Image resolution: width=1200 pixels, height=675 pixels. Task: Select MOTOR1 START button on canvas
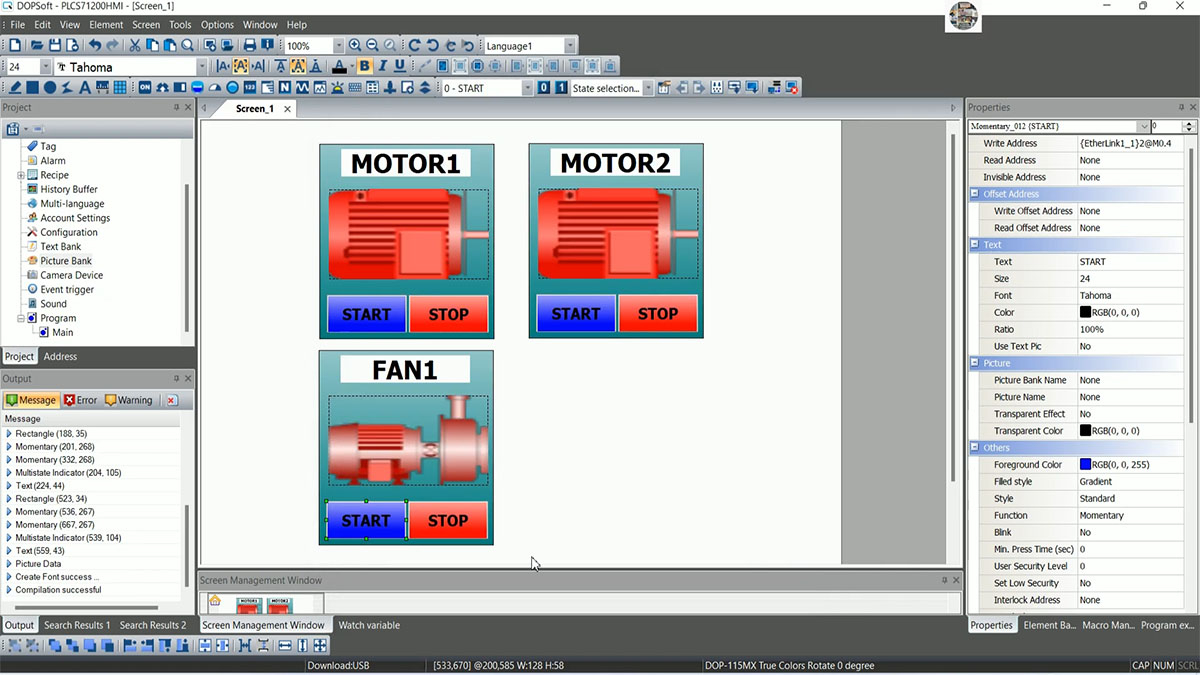pyautogui.click(x=366, y=314)
